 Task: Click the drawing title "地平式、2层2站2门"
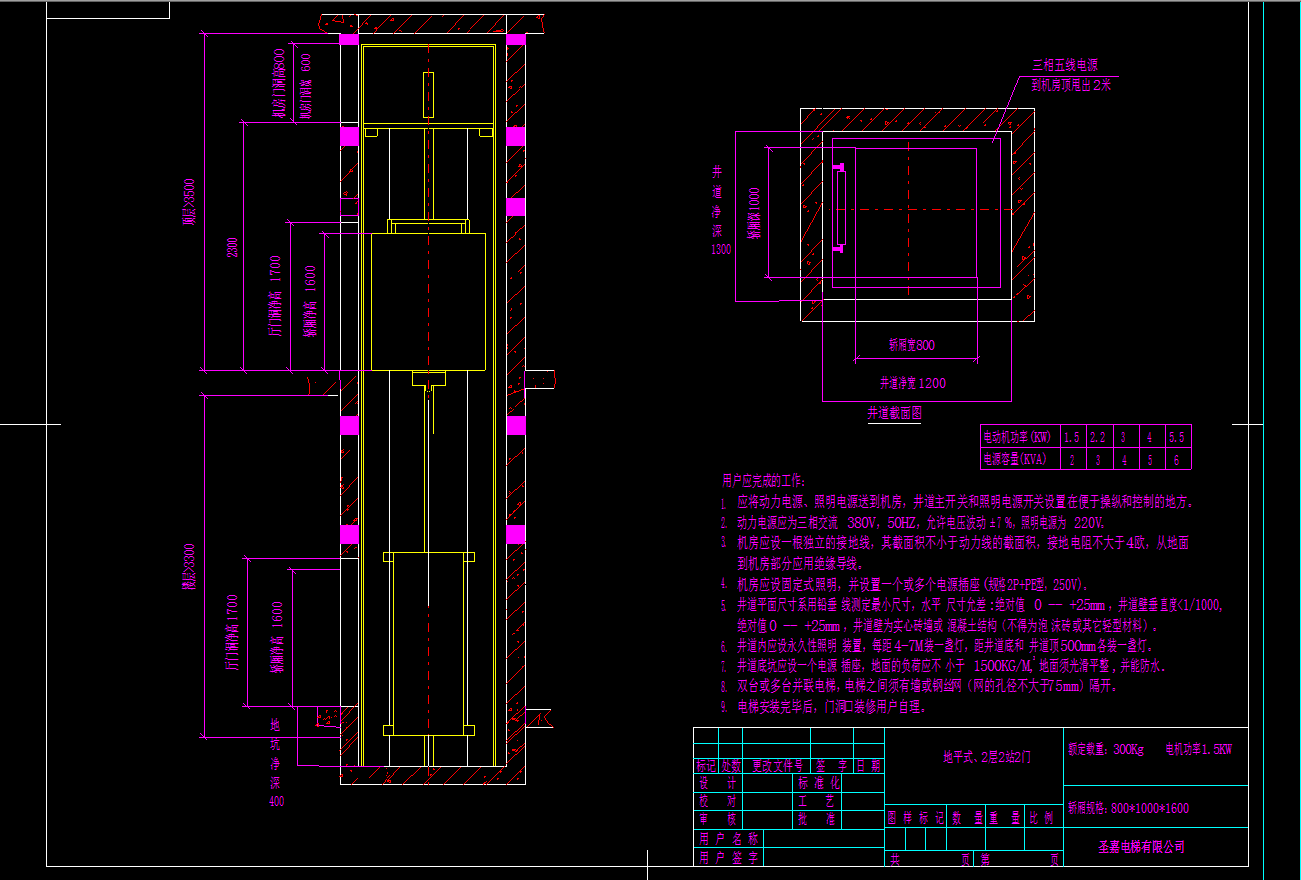986,757
